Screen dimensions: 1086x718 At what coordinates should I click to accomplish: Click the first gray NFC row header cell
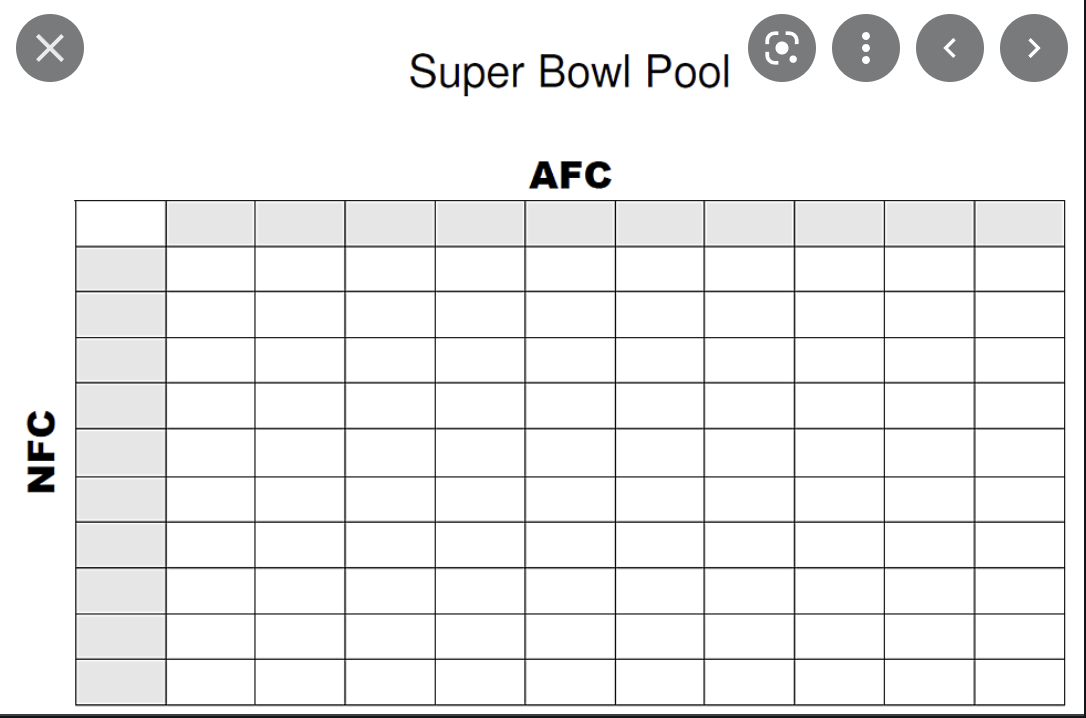(121, 269)
